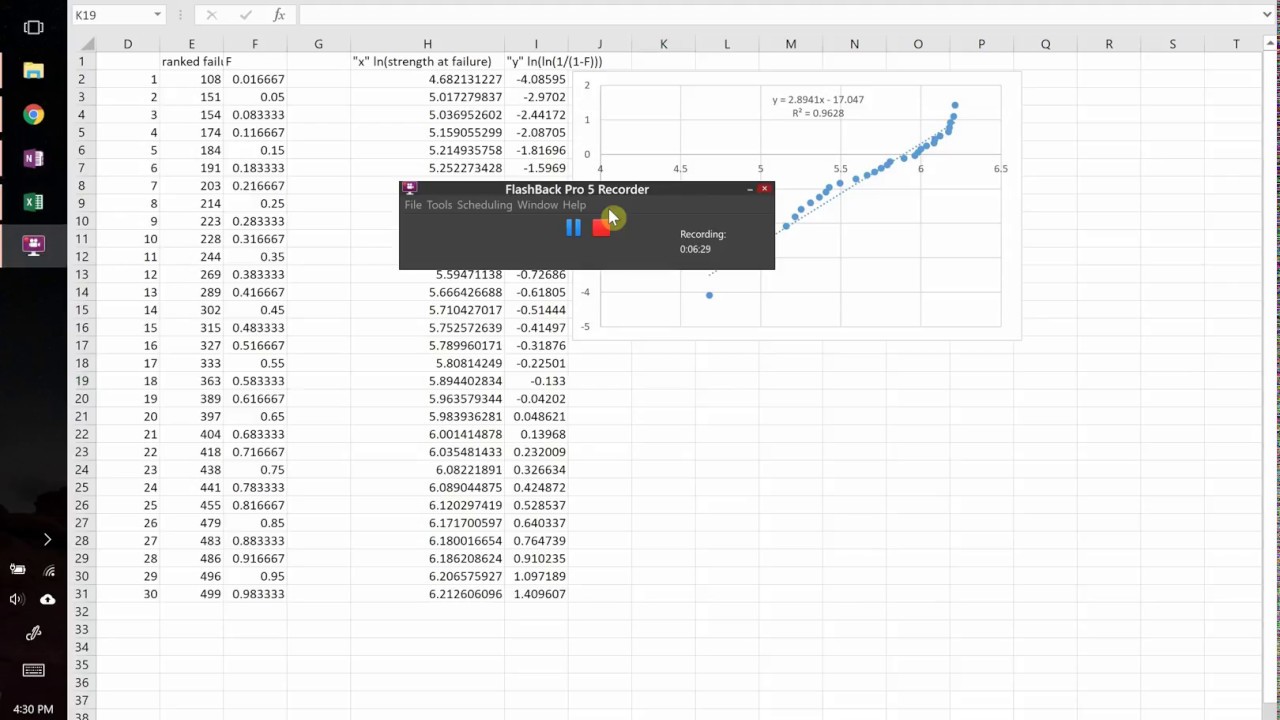Open Windows Ink Workspace pen icon
This screenshot has height=720, width=1280.
[33, 633]
